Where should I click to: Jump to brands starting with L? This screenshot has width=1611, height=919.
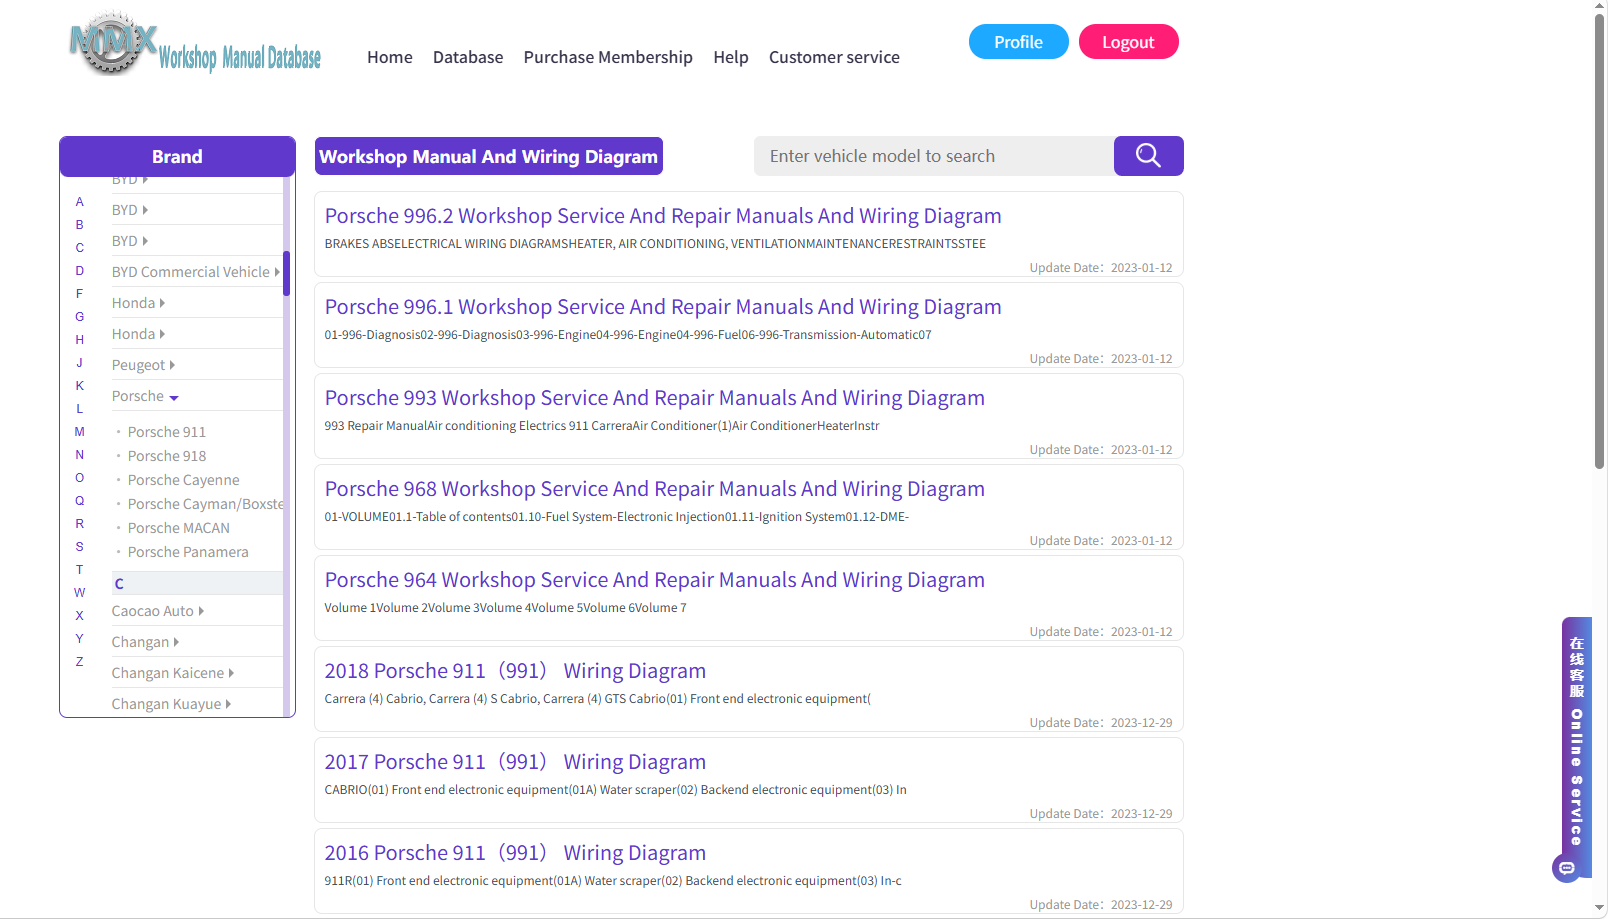(80, 409)
